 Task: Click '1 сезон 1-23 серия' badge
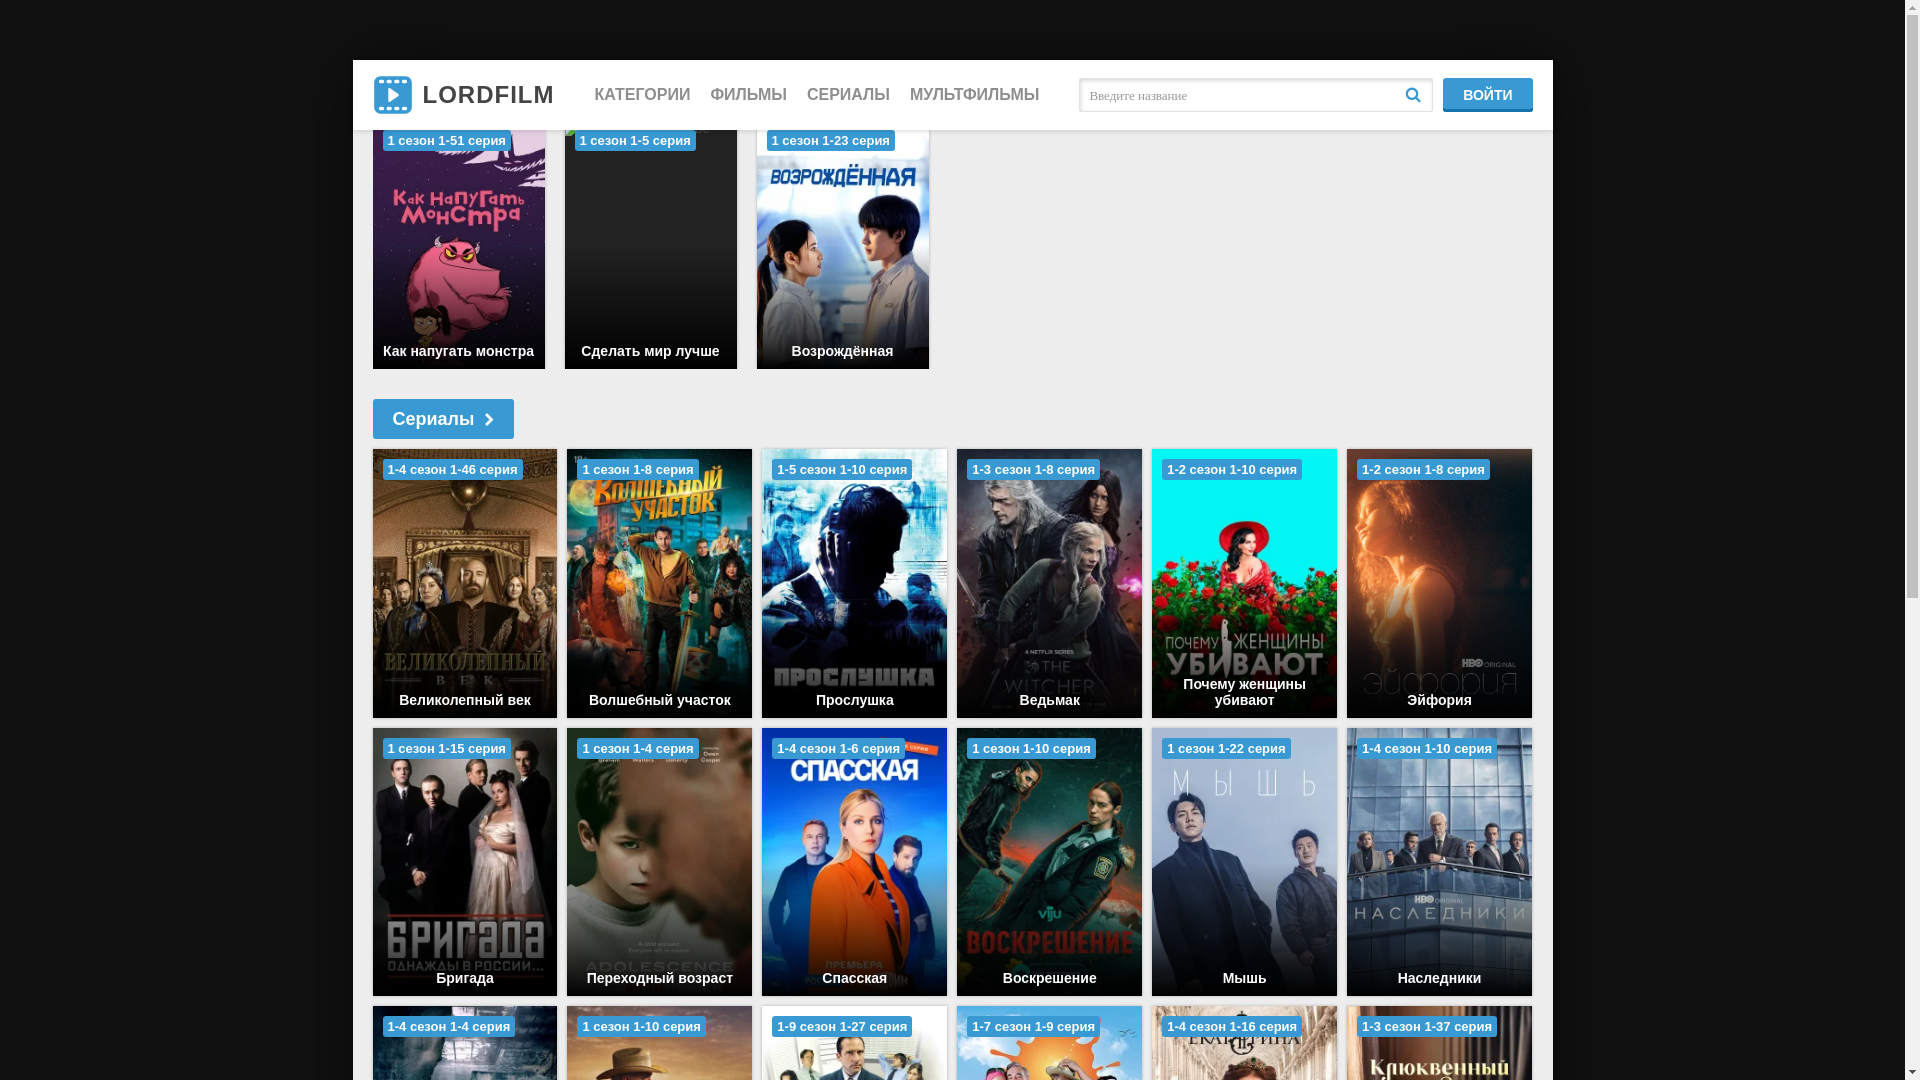pos(831,141)
